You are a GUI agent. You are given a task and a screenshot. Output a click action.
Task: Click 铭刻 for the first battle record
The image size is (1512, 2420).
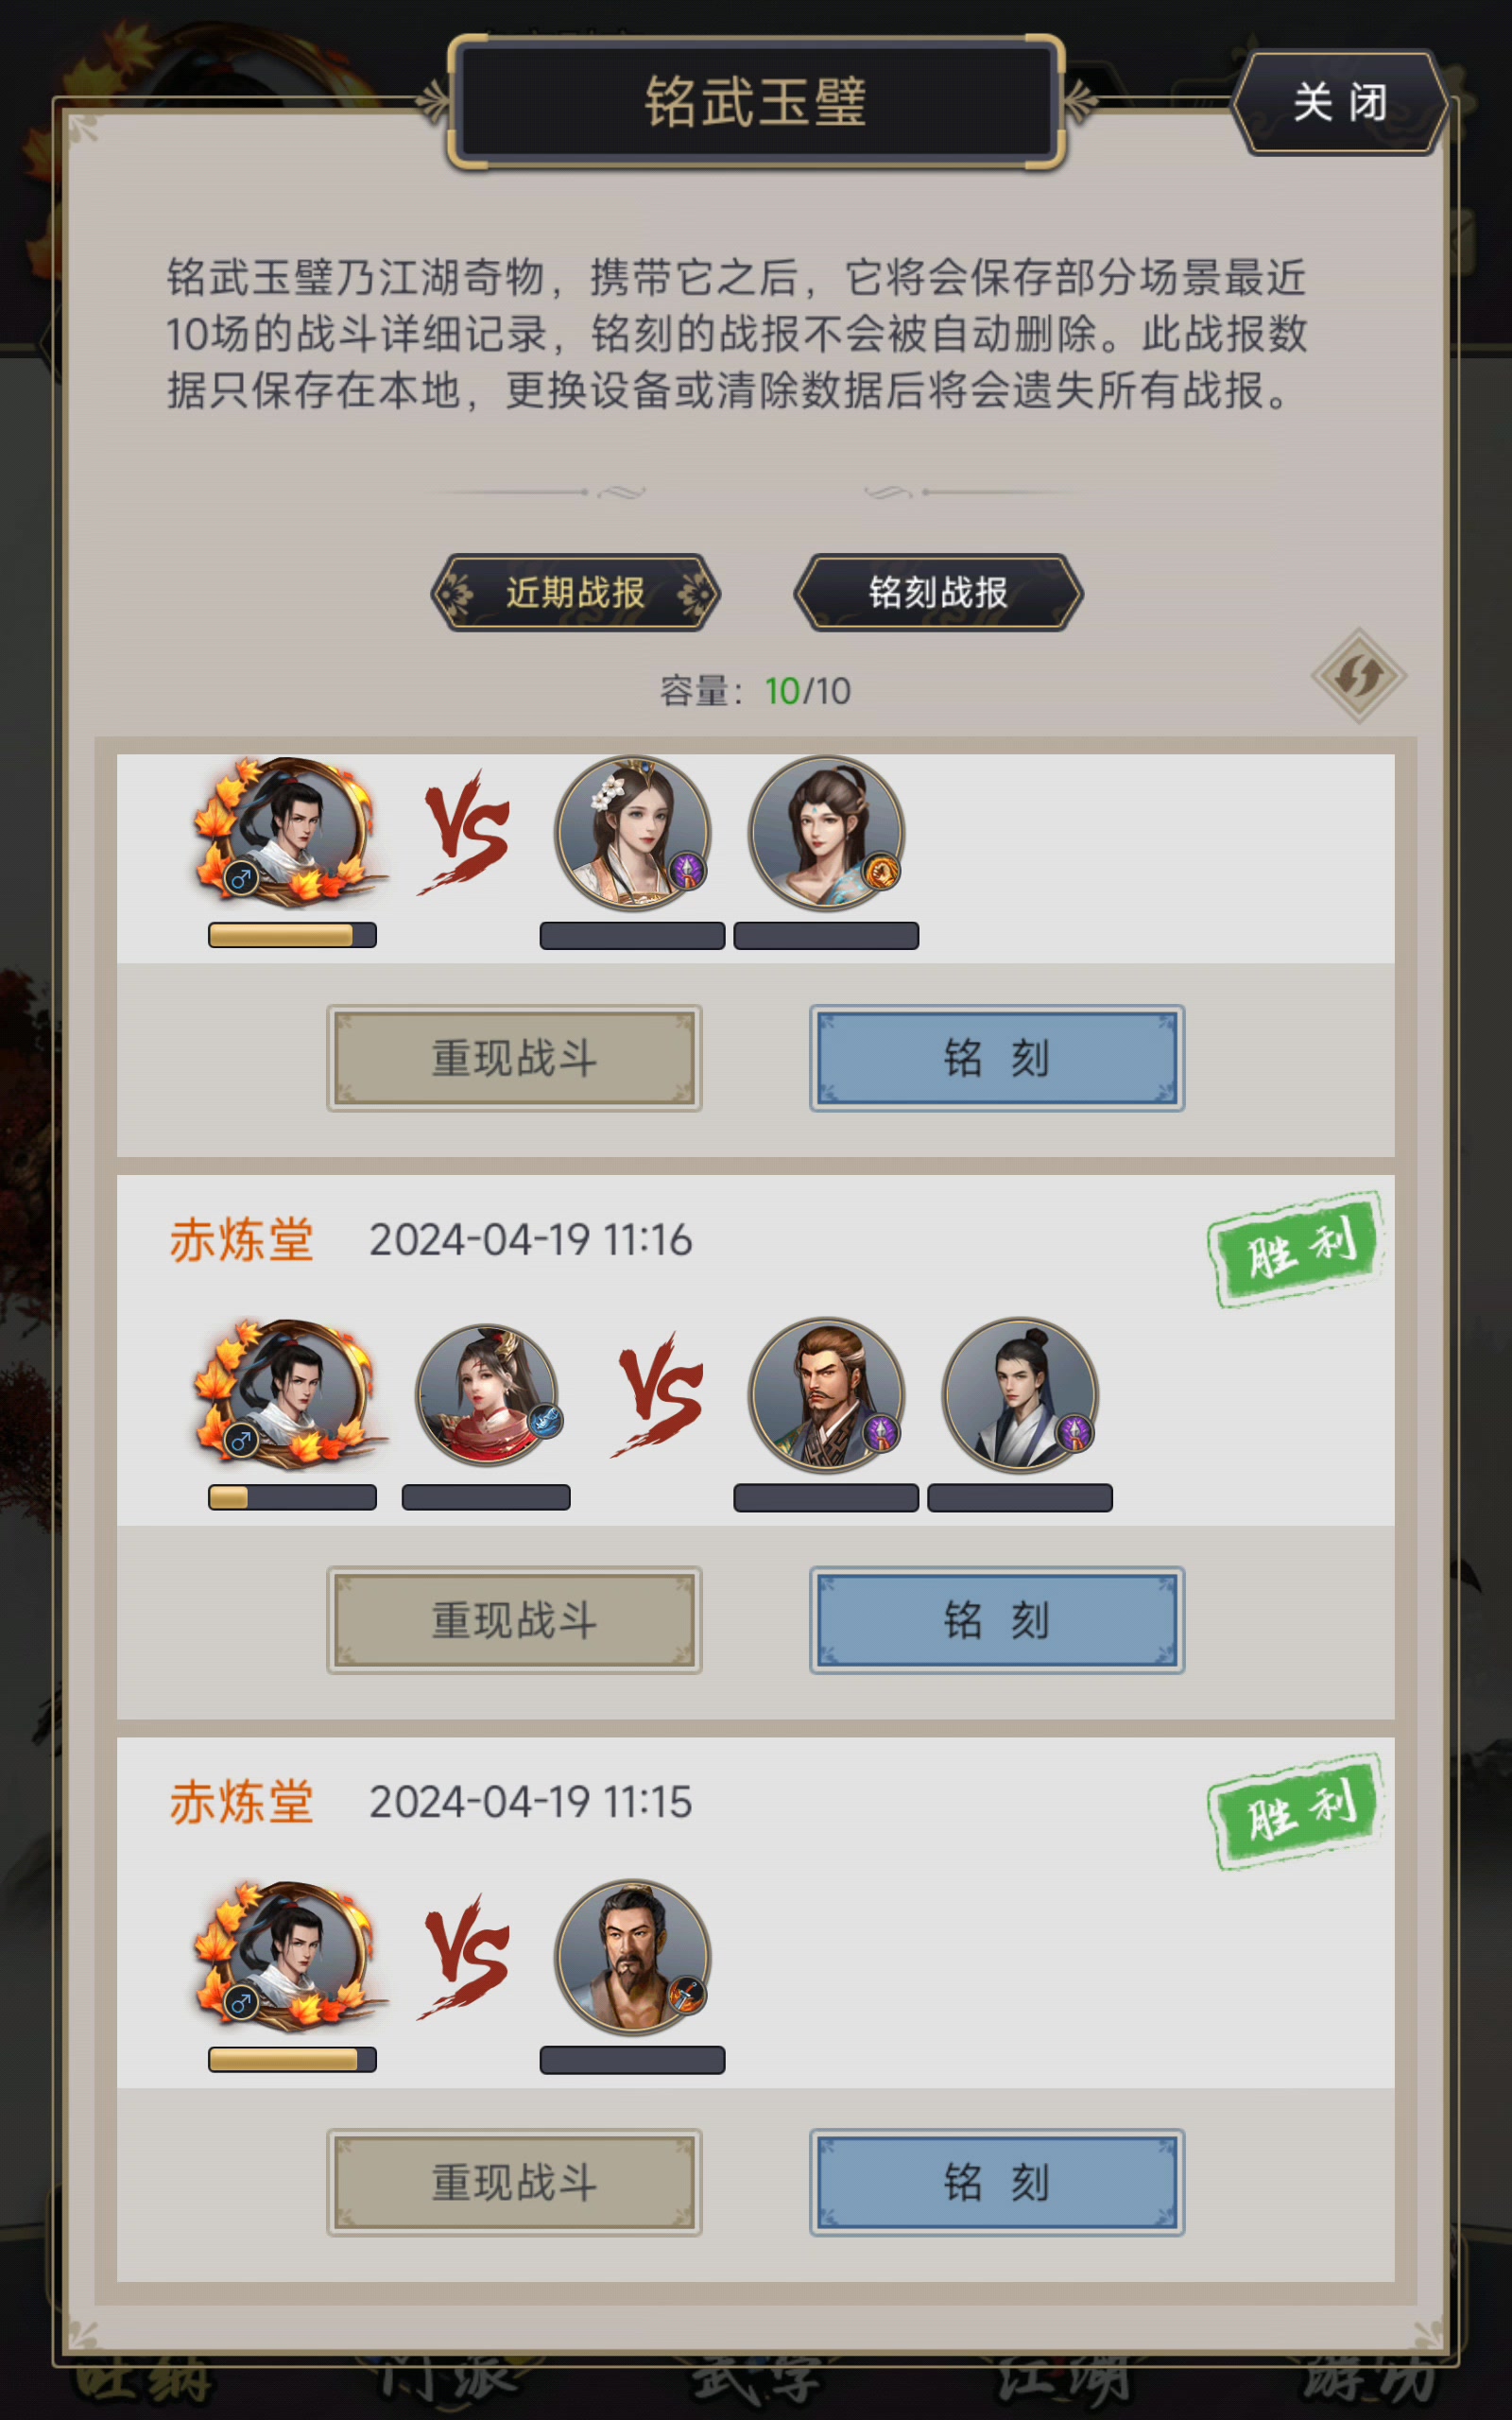(997, 1058)
